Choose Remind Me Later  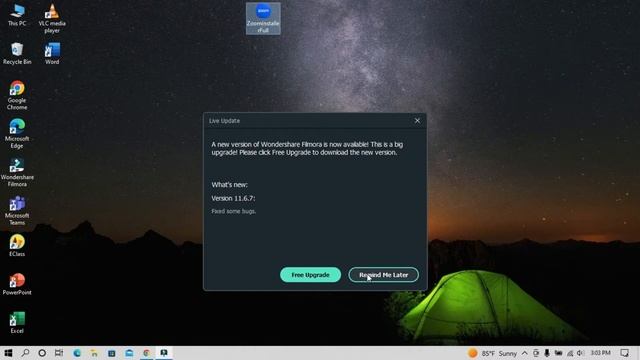[383, 275]
